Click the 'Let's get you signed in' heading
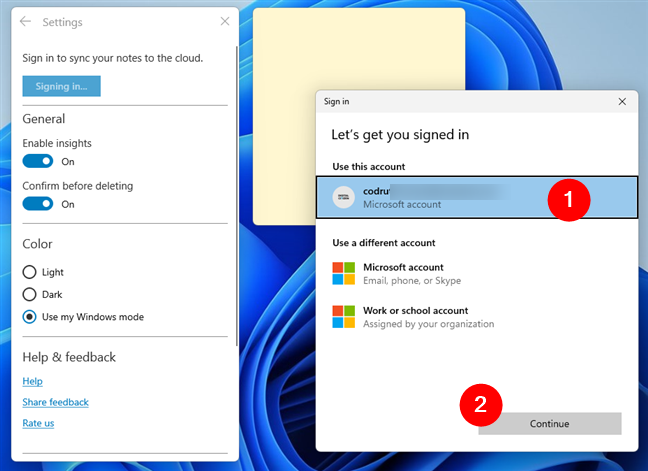 tap(400, 135)
